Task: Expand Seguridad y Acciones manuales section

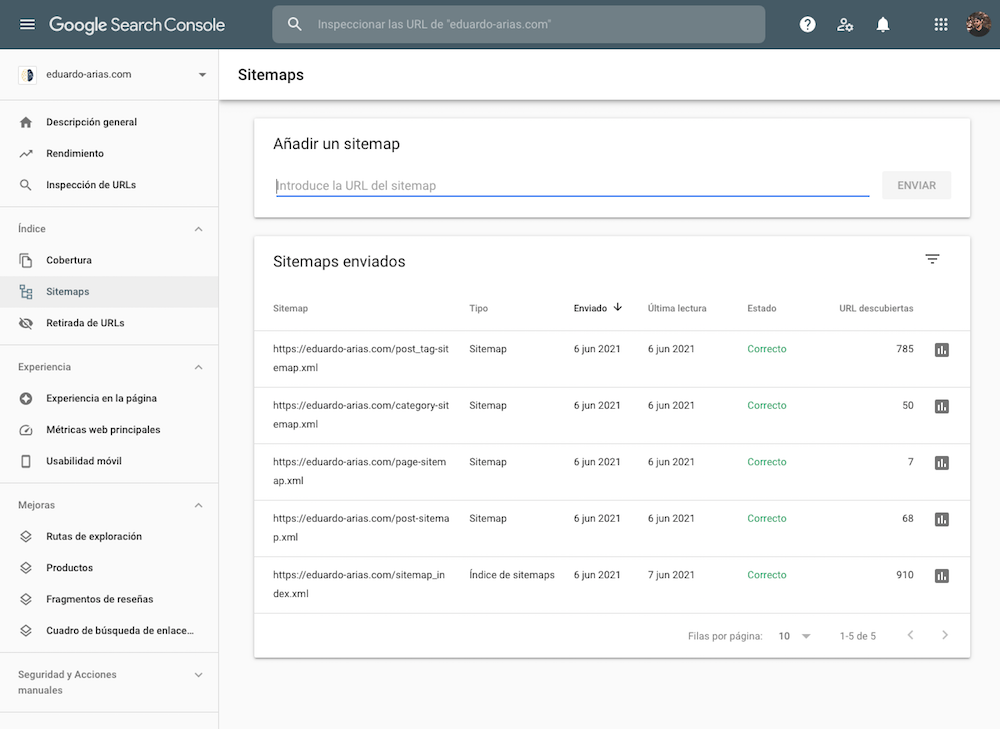Action: (x=198, y=675)
